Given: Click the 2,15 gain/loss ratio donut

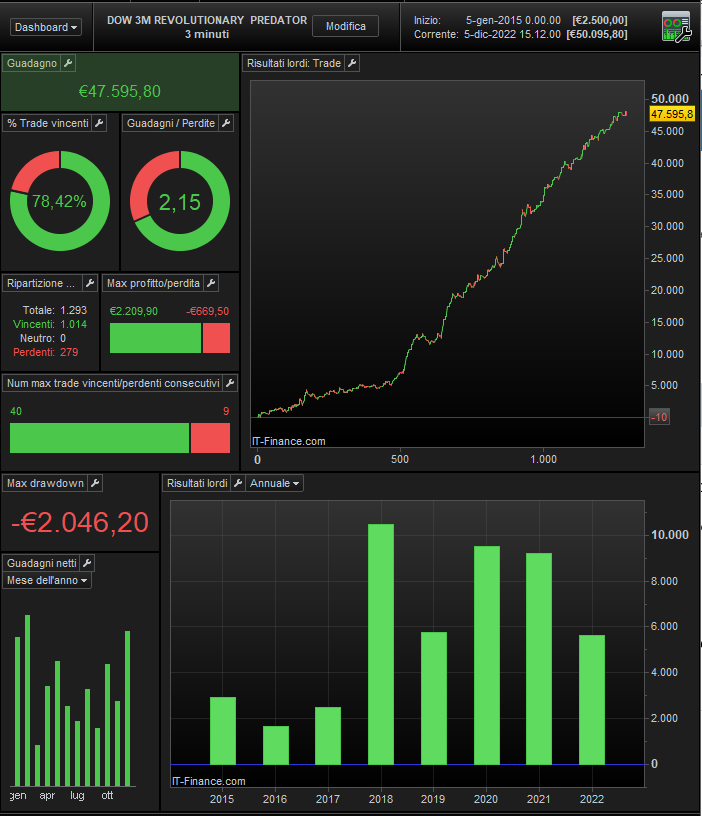Looking at the screenshot, I should 180,201.
